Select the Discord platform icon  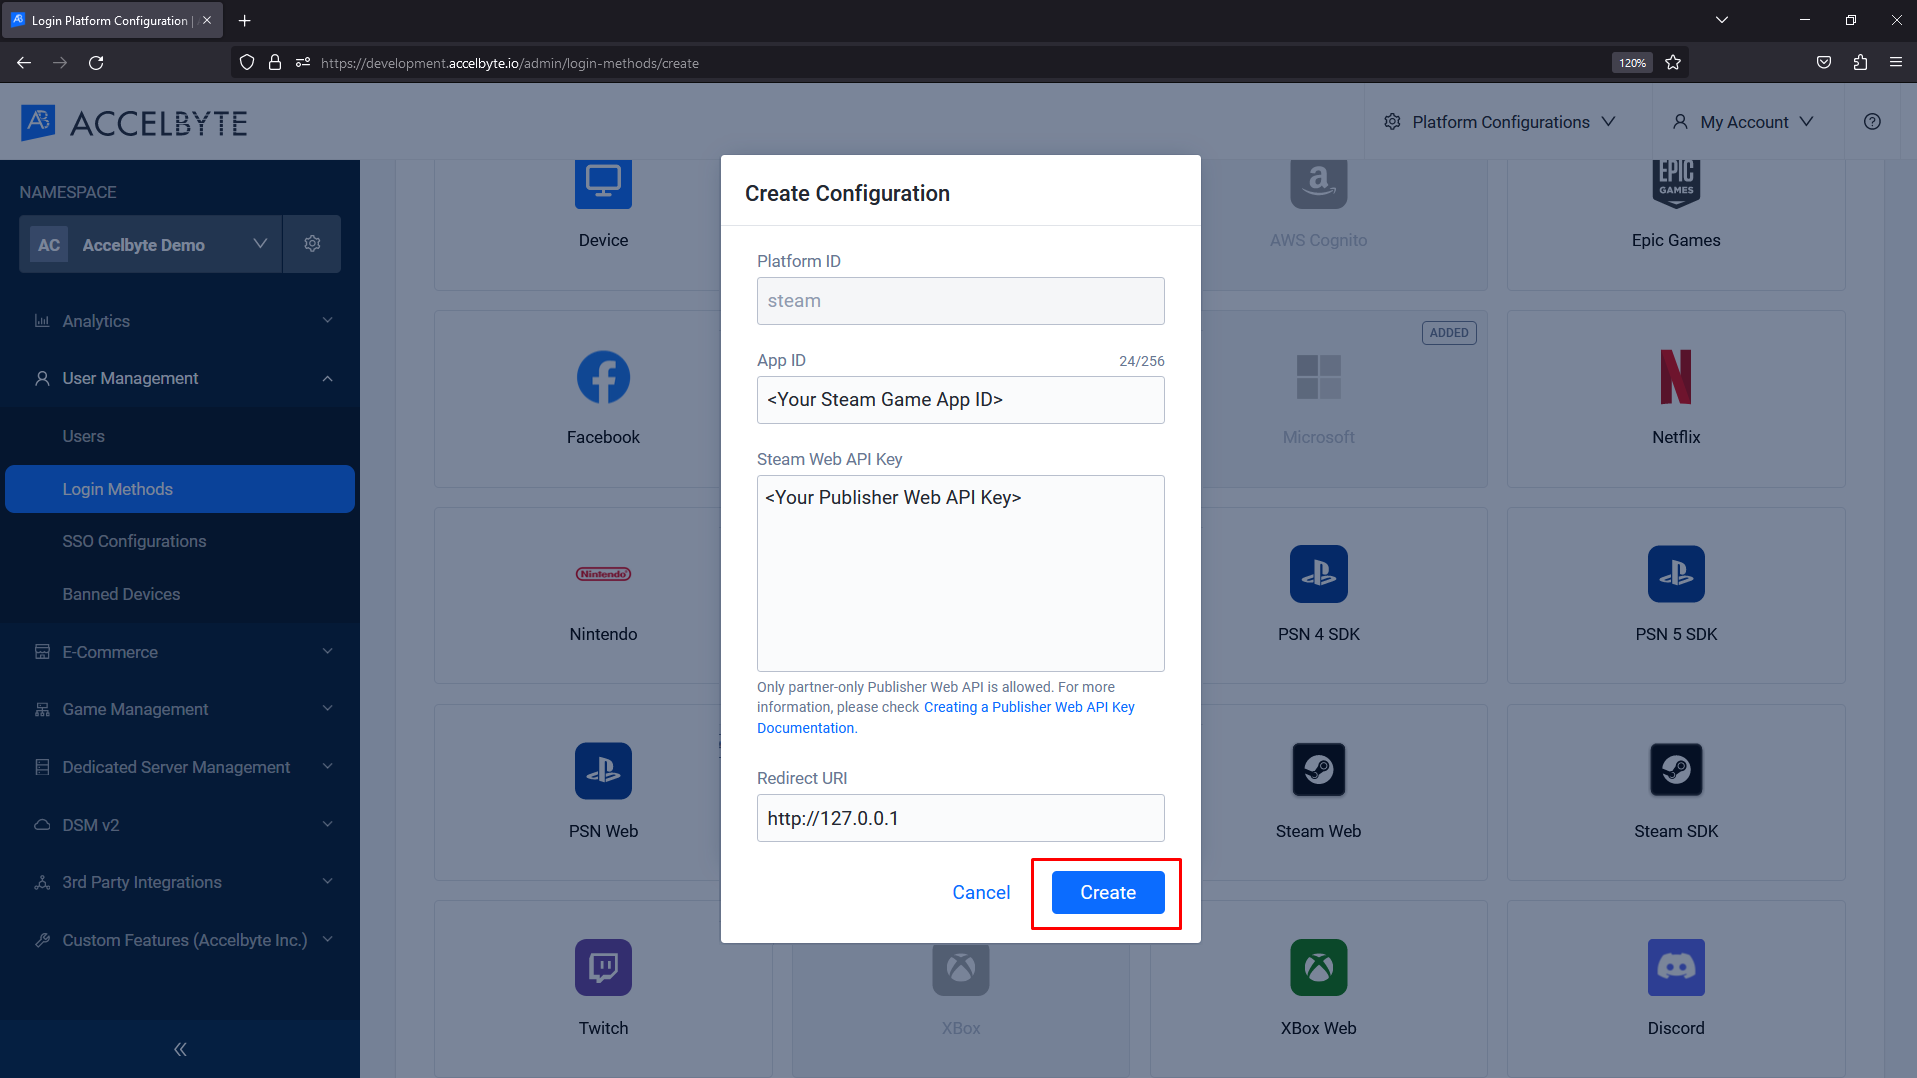point(1676,967)
